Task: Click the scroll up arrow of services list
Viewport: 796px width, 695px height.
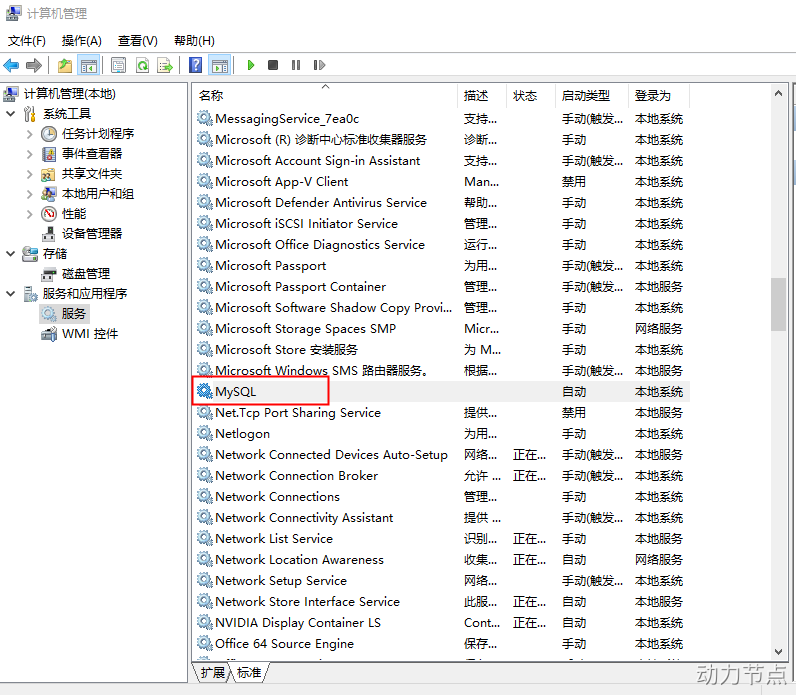Action: (x=778, y=93)
